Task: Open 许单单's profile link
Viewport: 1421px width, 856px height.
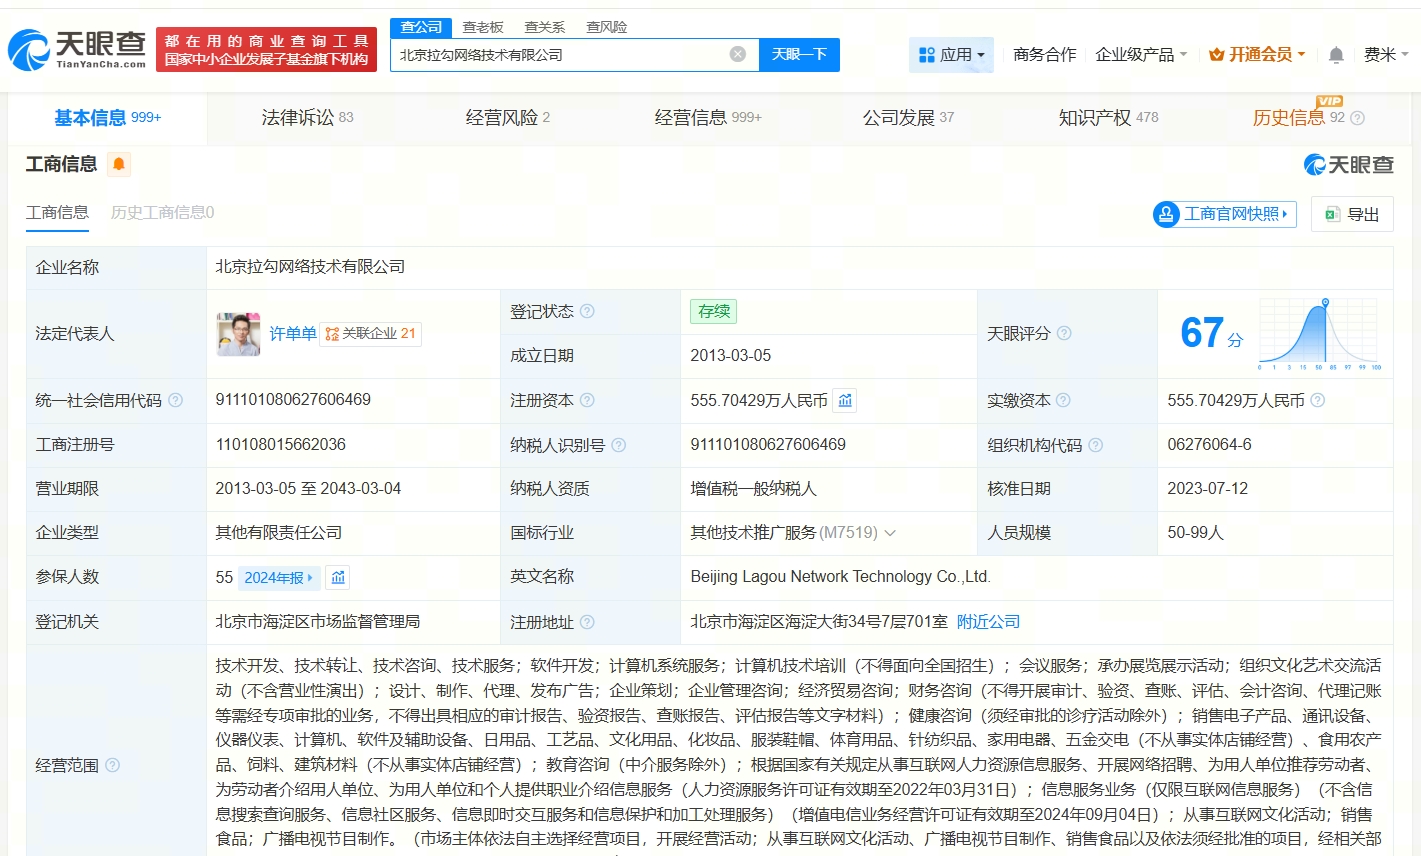Action: 293,333
